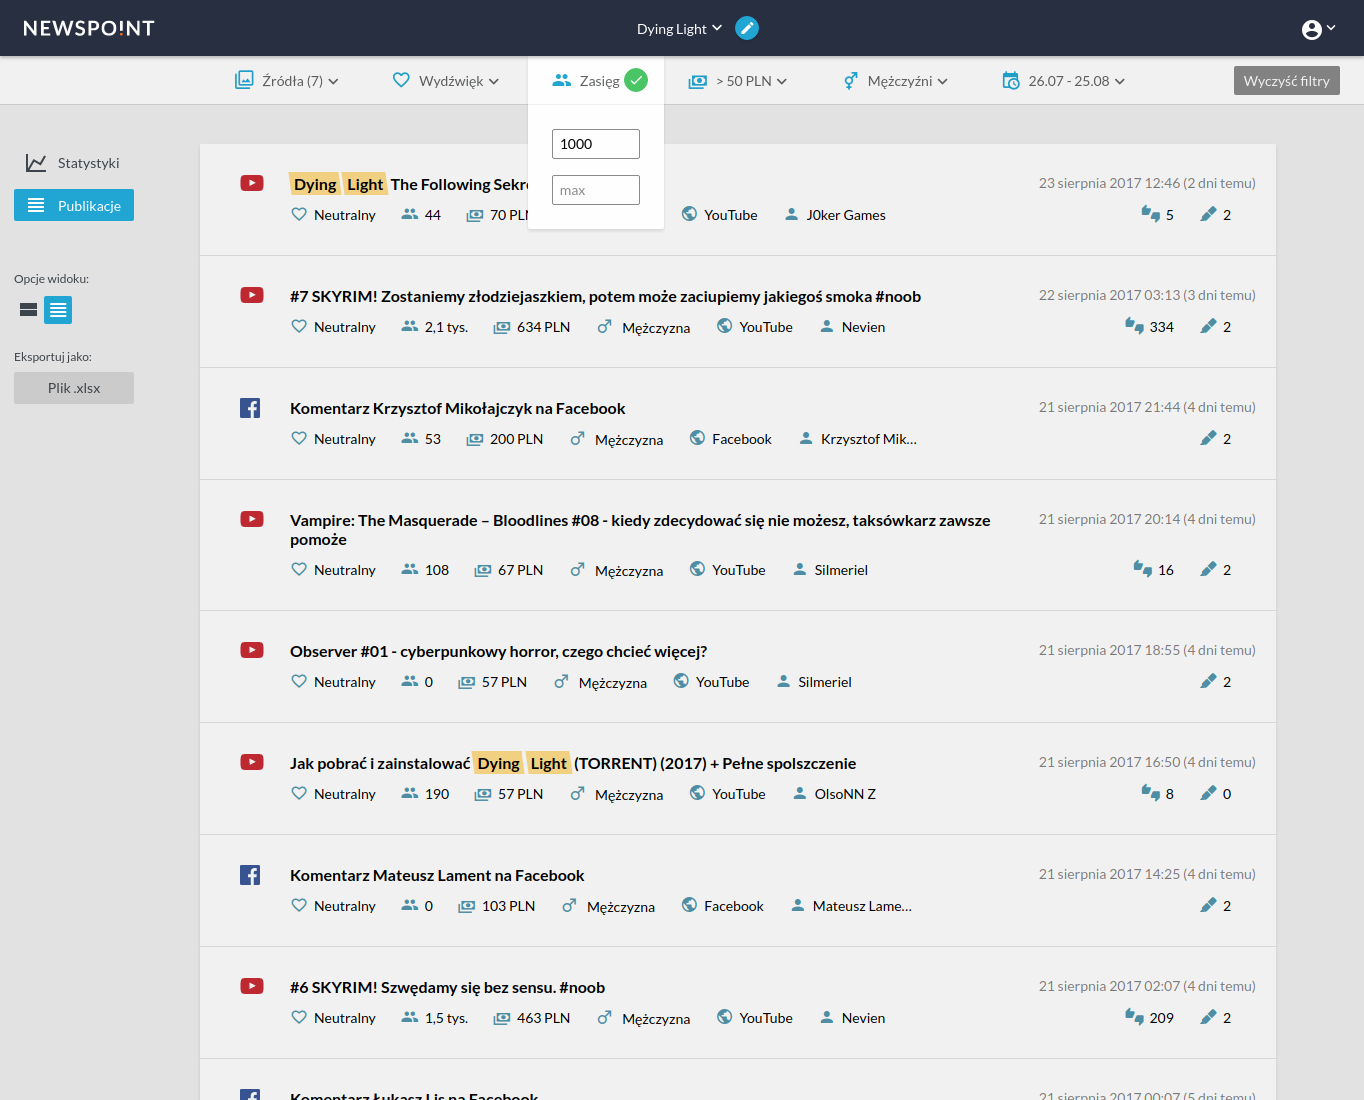
Task: Open the Wydźwięk filter dropdown
Action: pyautogui.click(x=445, y=80)
